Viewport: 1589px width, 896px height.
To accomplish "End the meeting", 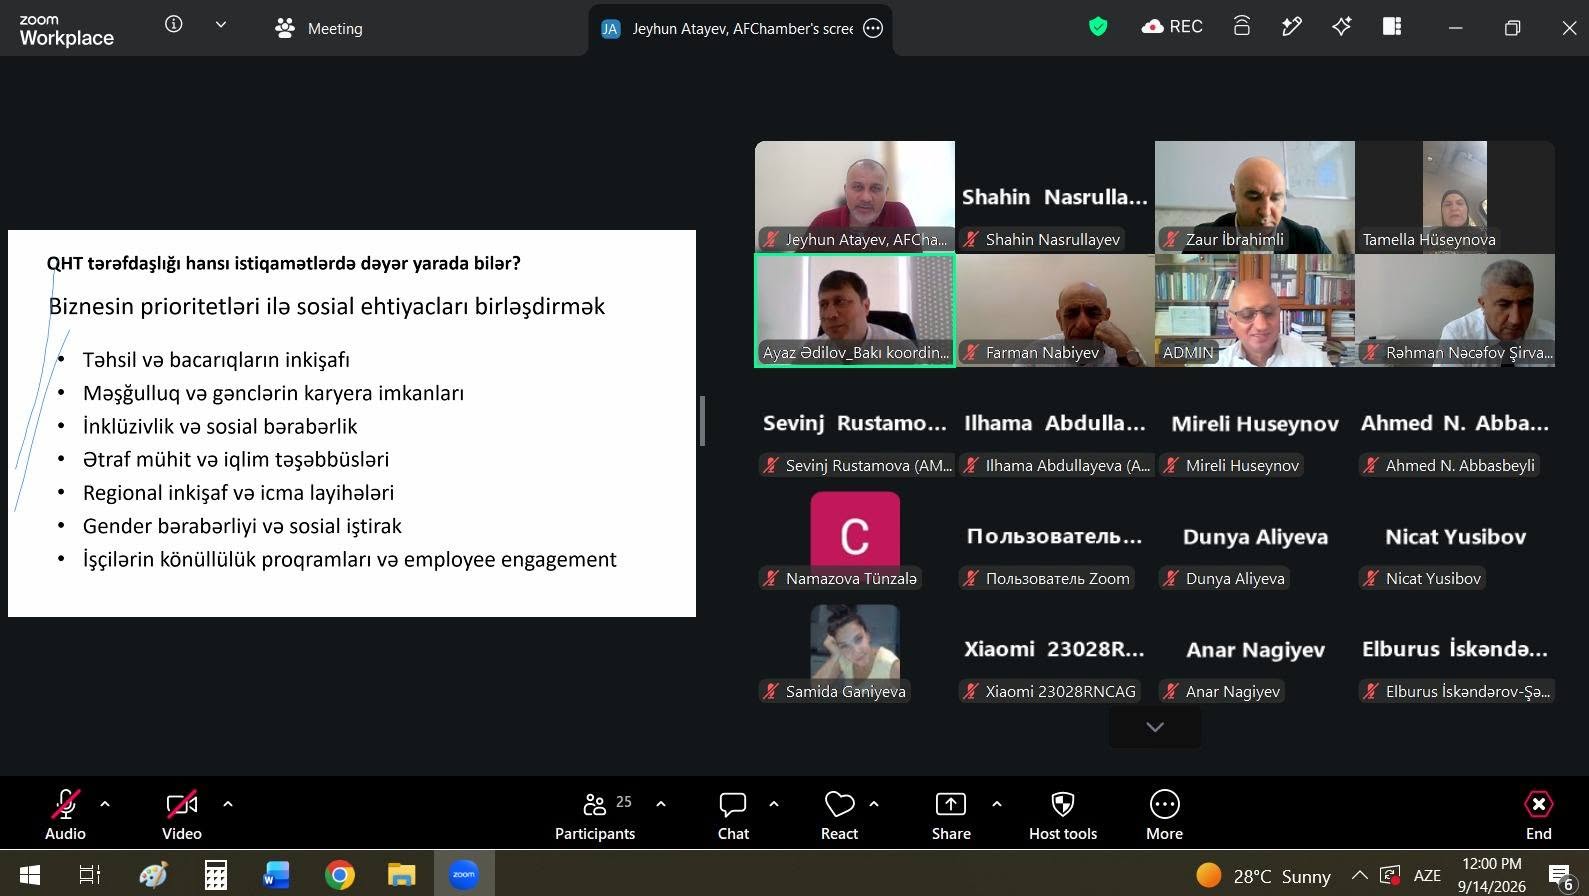I will (x=1538, y=815).
